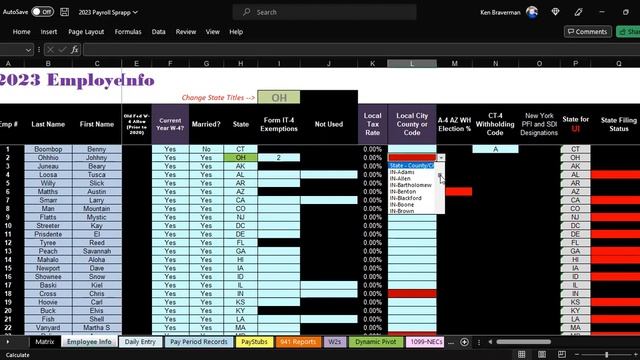Click into the Search box
The image size is (640, 360).
pos(324,12)
